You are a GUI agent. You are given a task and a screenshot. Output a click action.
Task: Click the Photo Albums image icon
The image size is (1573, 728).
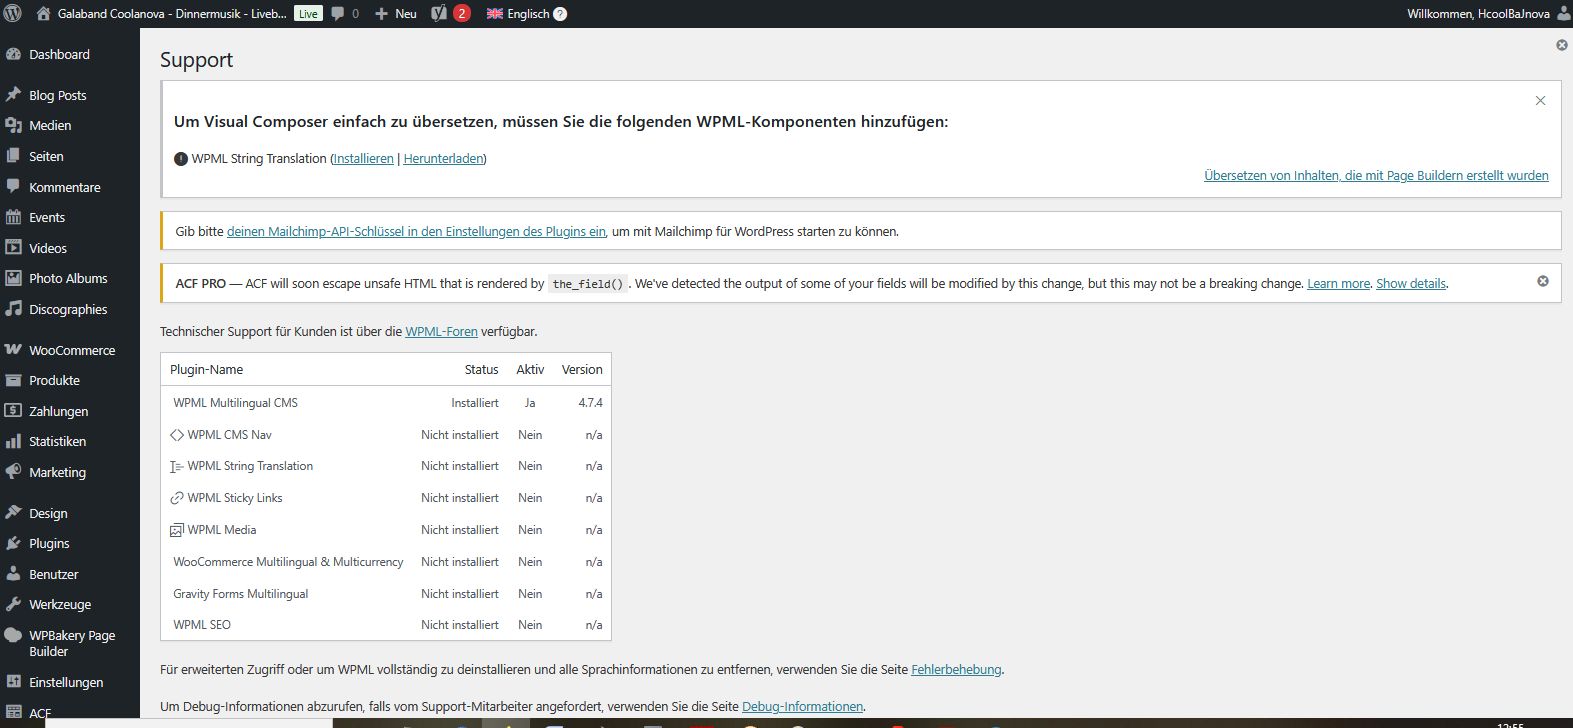13,278
